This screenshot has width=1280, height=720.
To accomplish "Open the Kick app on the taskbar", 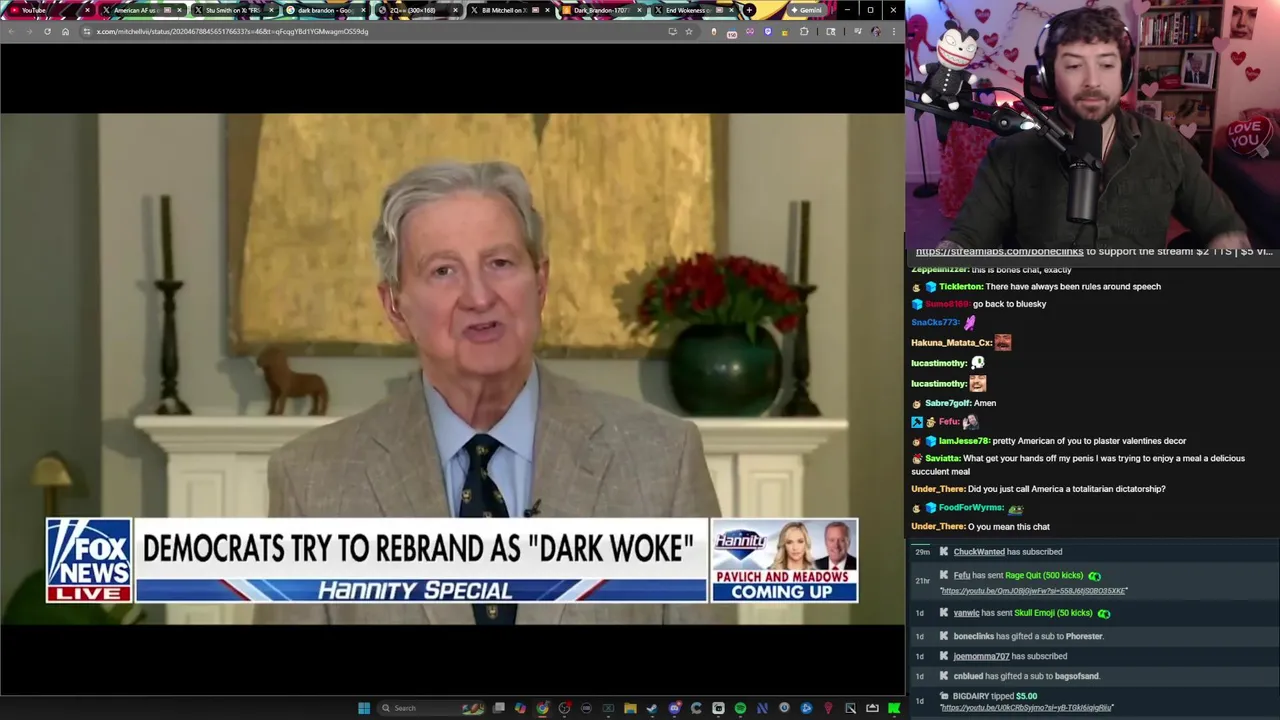I will point(893,708).
